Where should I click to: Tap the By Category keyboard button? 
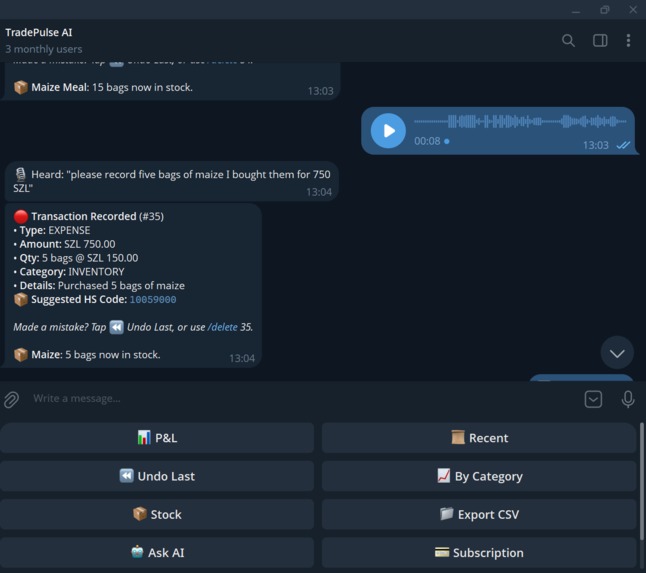click(x=479, y=476)
